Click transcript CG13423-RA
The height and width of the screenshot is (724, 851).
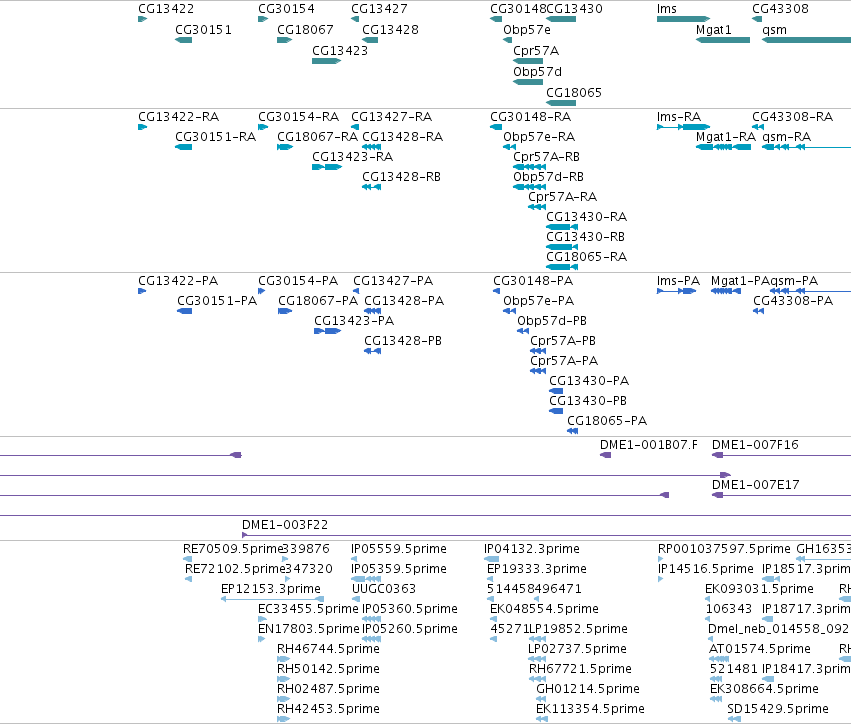327,167
